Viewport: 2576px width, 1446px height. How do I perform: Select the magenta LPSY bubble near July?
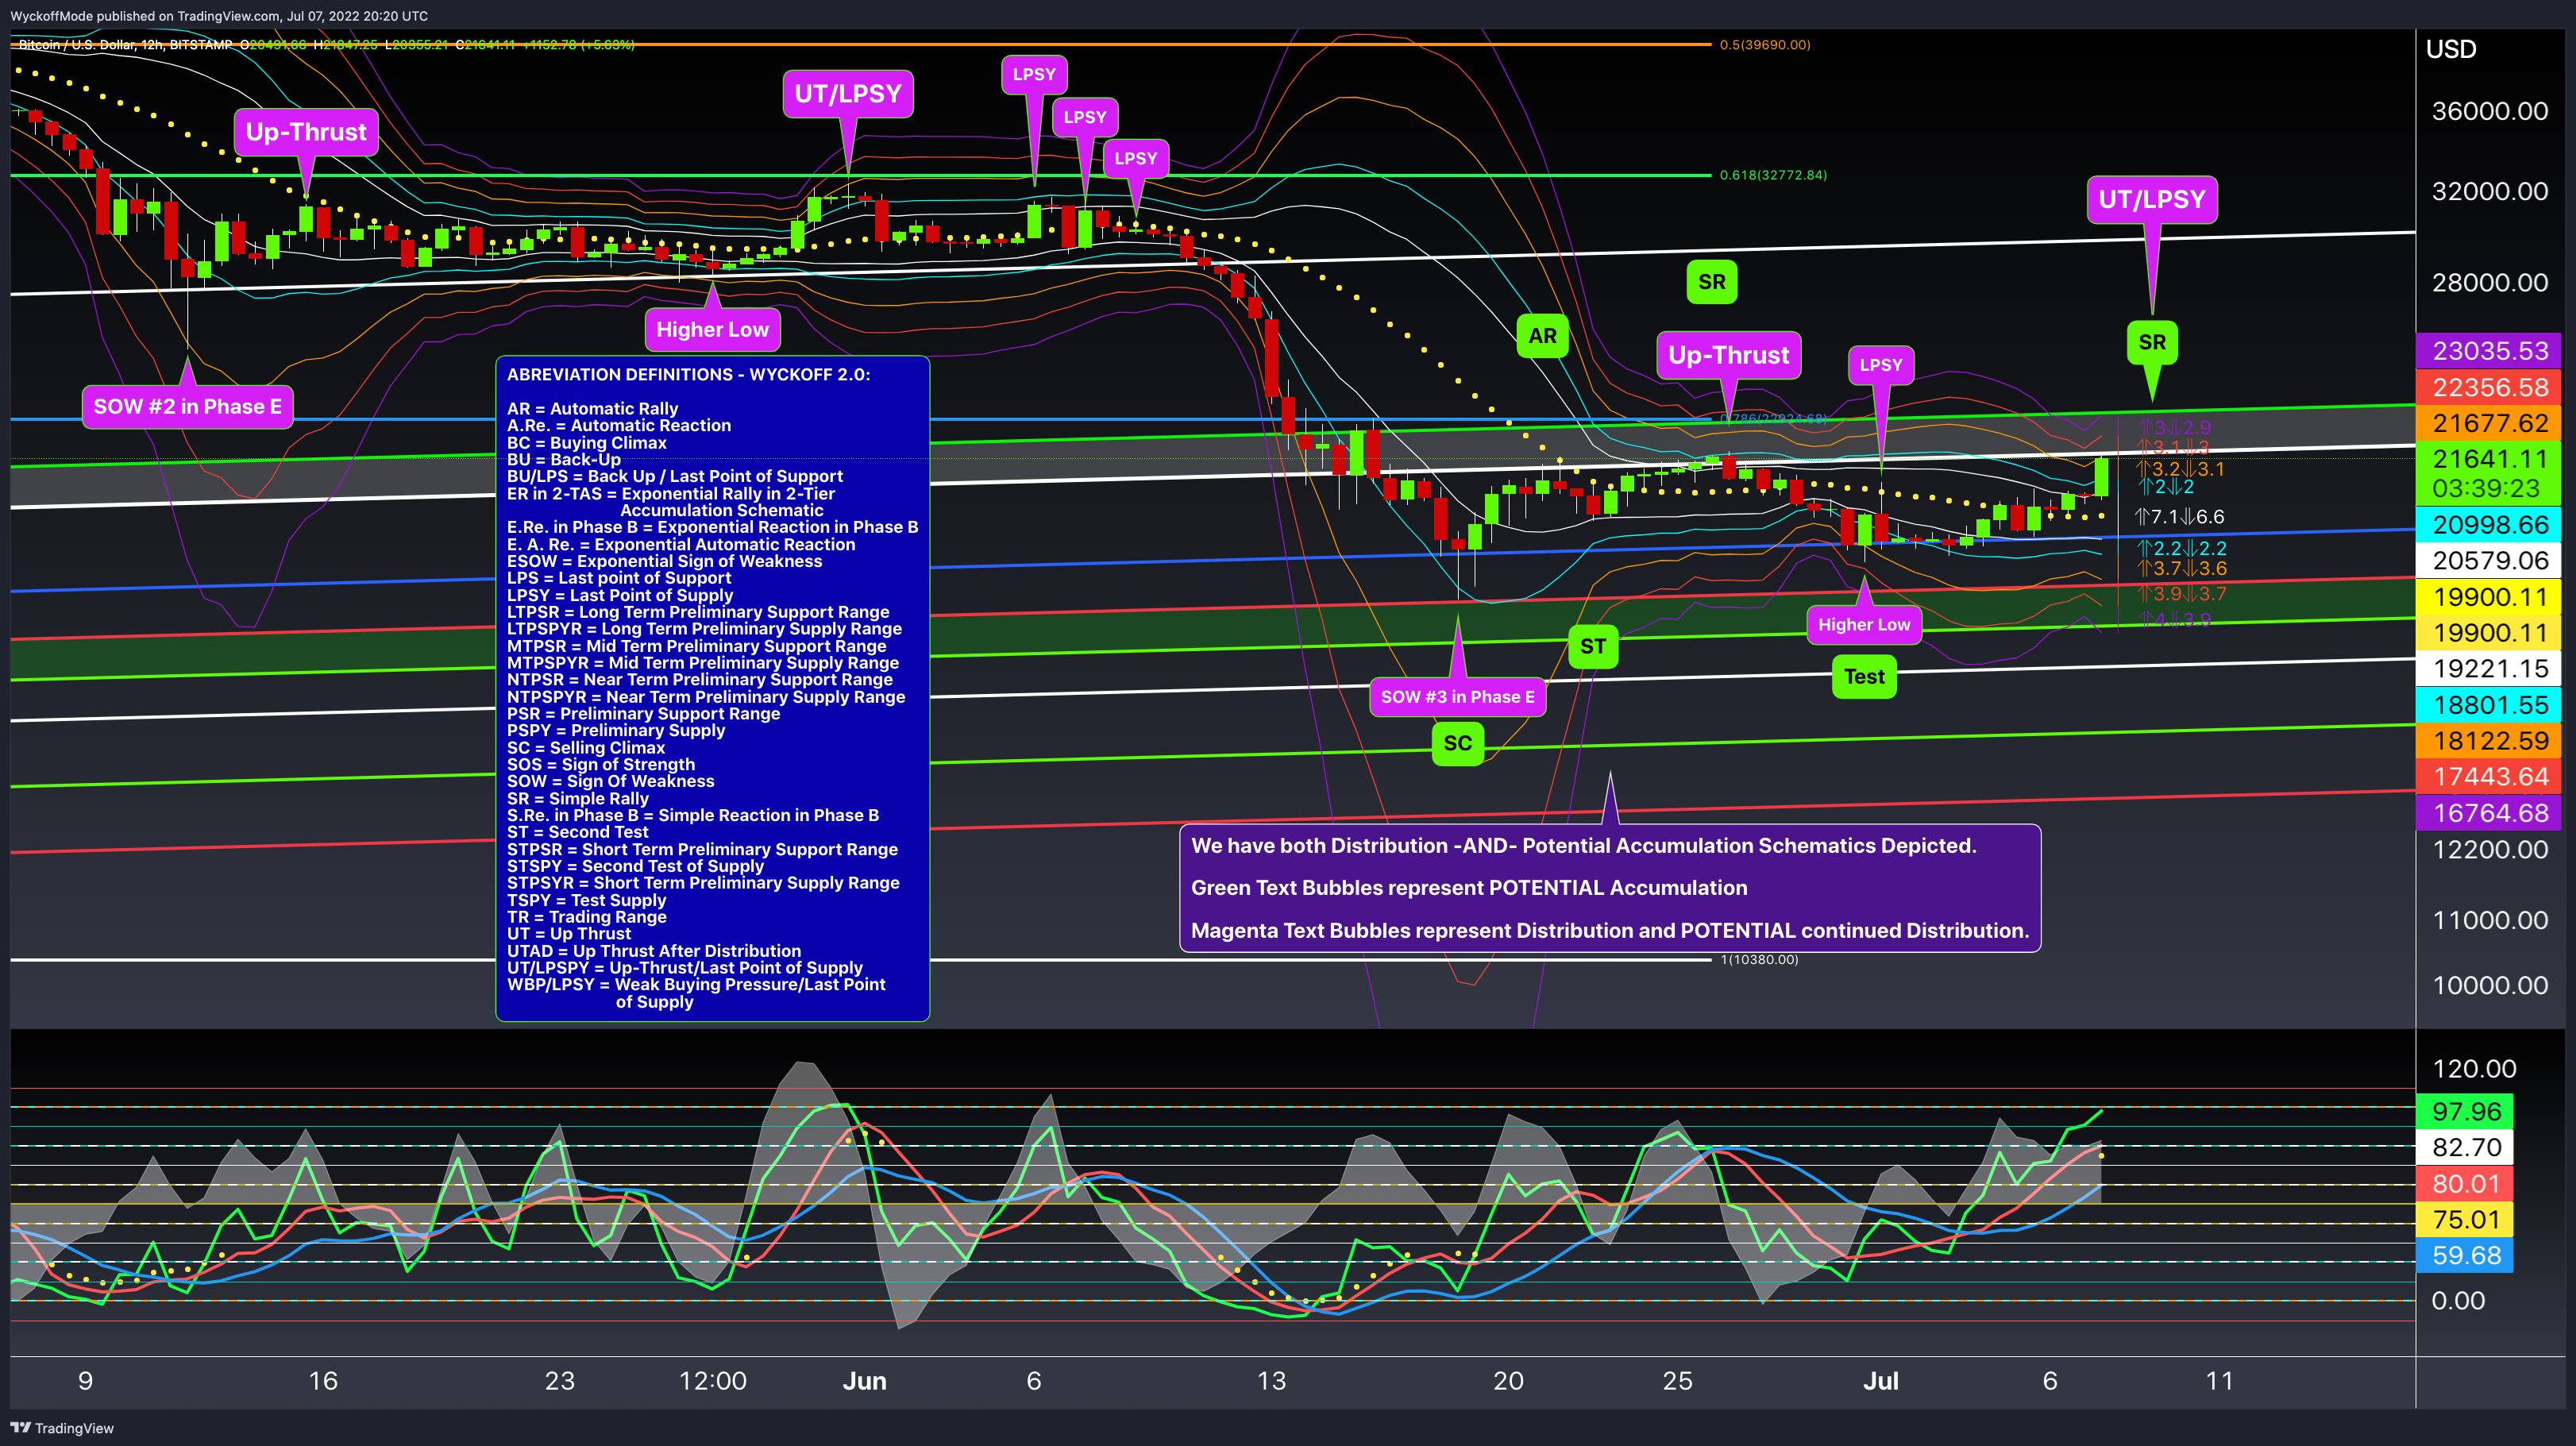pos(1881,365)
